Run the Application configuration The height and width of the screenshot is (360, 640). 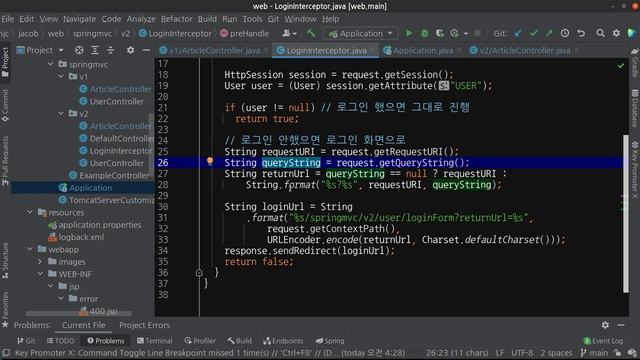[409, 33]
